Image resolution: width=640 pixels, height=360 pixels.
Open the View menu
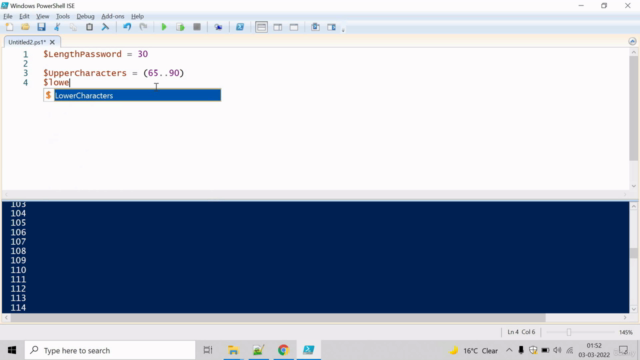[42, 16]
